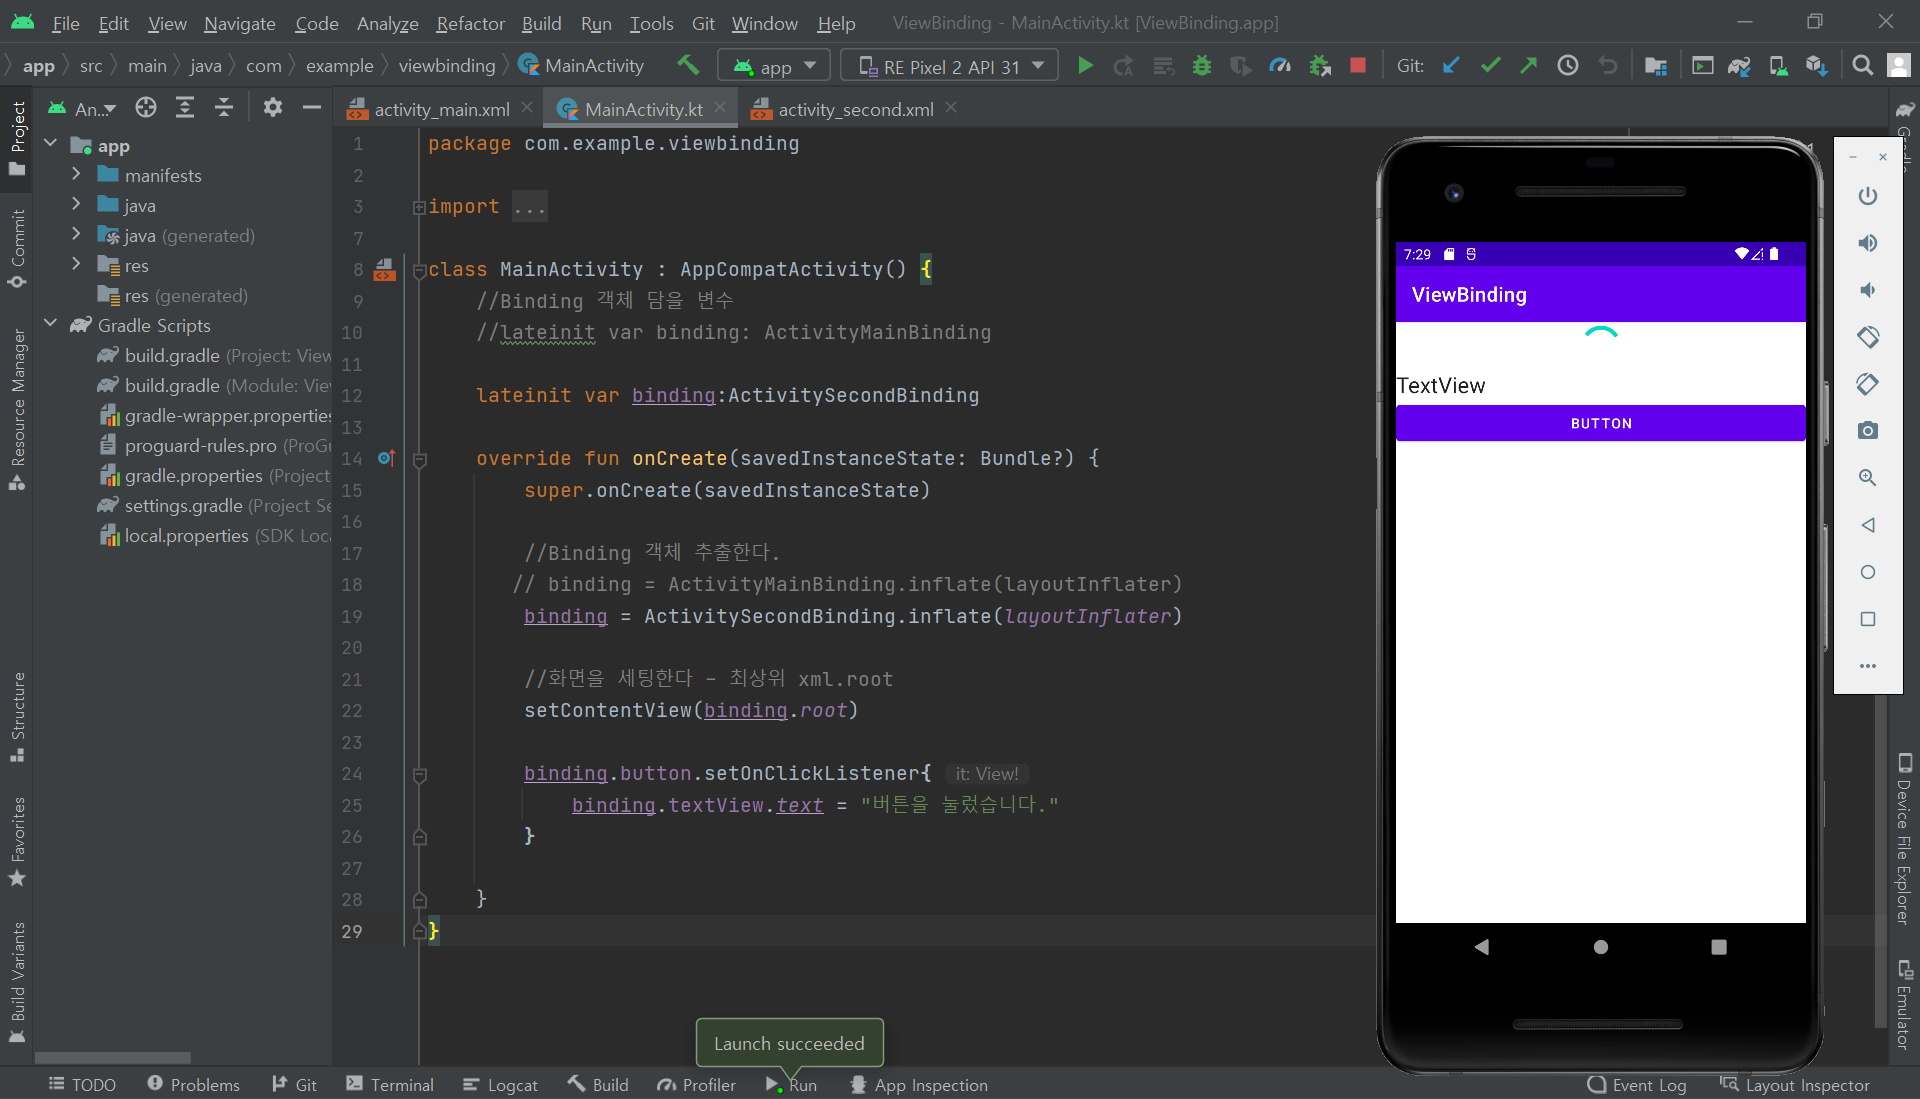The width and height of the screenshot is (1920, 1099).
Task: Switch to the activity_second.xml tab
Action: (x=855, y=109)
